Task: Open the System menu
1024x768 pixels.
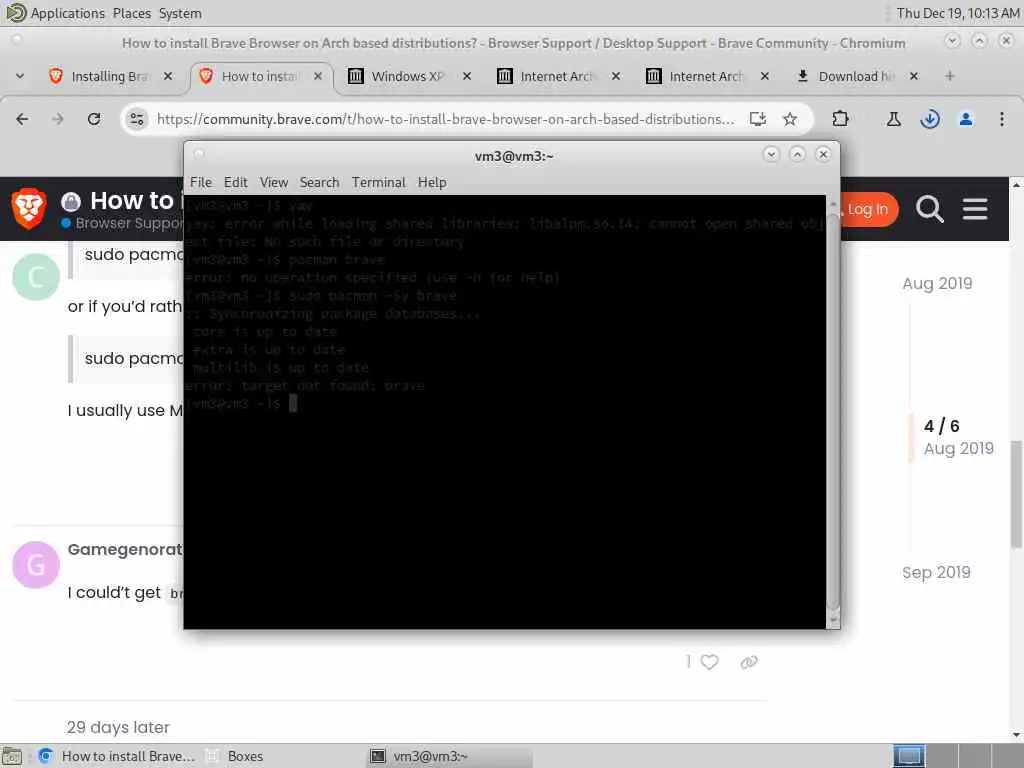Action: pos(180,13)
